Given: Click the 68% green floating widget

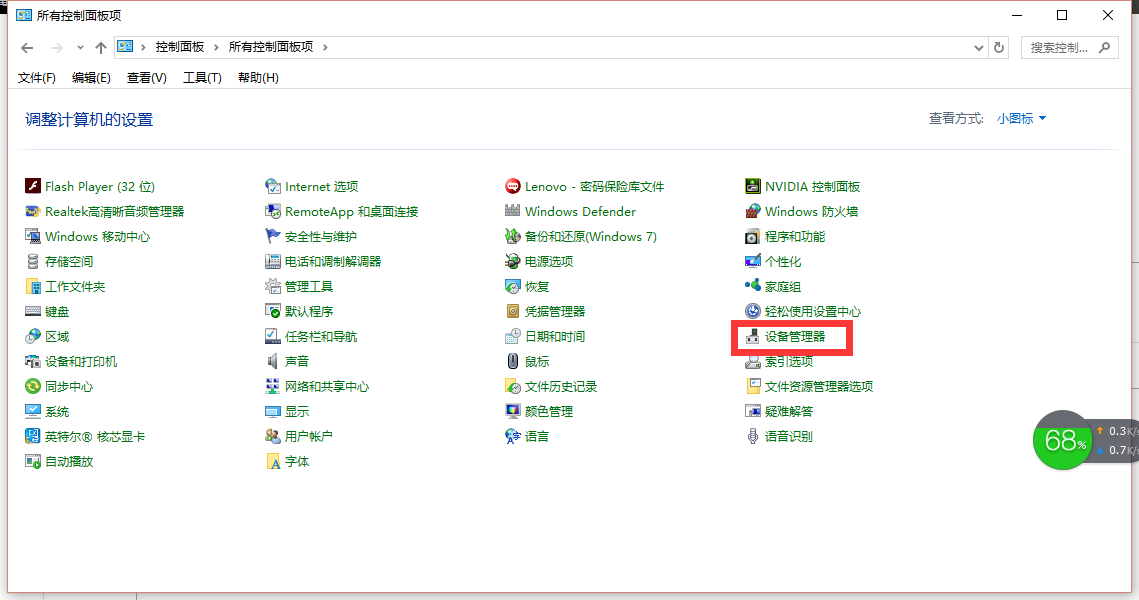Looking at the screenshot, I should pyautogui.click(x=1063, y=440).
